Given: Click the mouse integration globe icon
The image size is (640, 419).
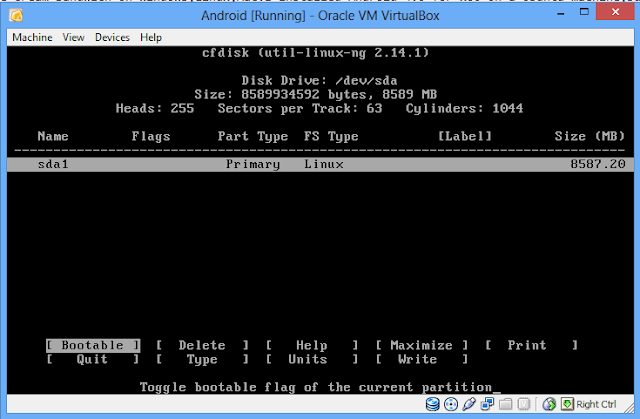Looking at the screenshot, I should pyautogui.click(x=549, y=404).
